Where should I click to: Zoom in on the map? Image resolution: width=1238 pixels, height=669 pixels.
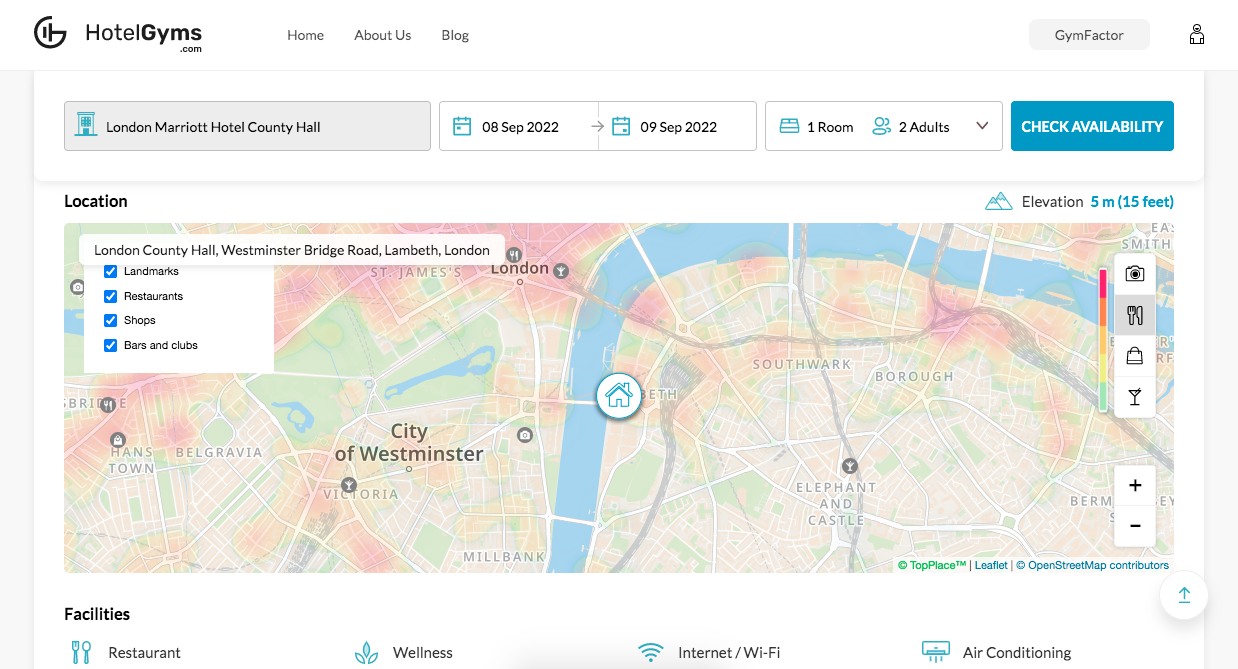click(x=1135, y=486)
